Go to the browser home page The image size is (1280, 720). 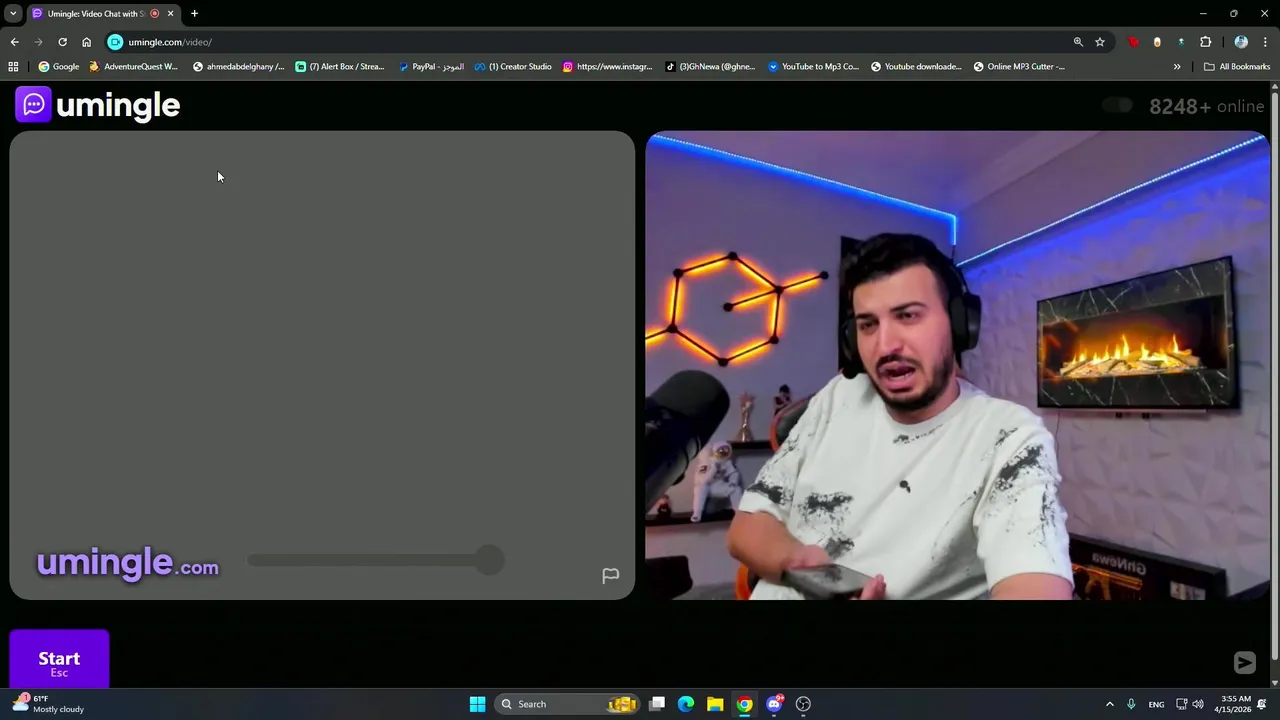pos(86,42)
